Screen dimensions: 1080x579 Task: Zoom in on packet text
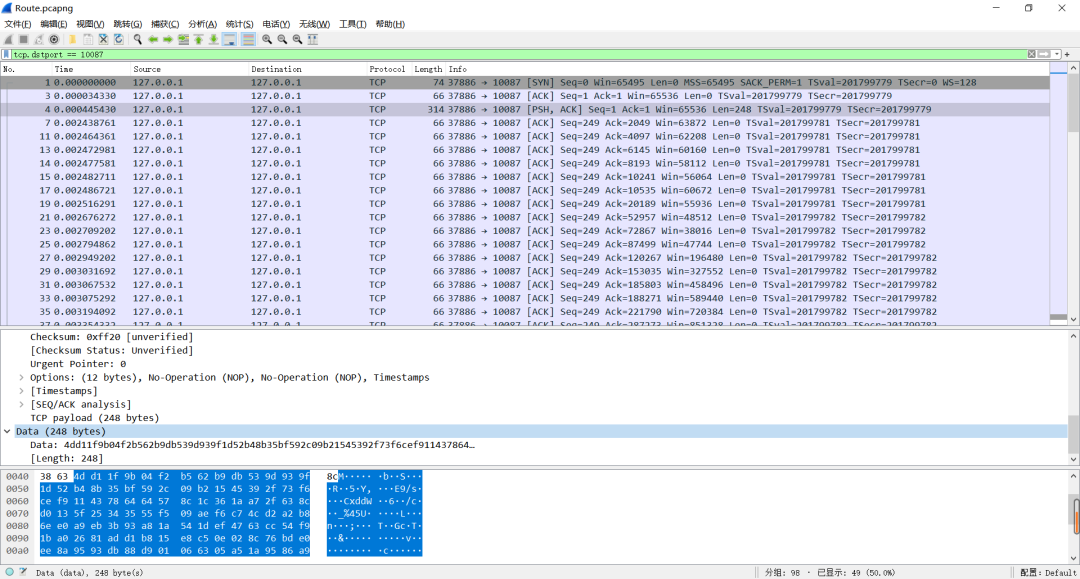click(x=267, y=39)
